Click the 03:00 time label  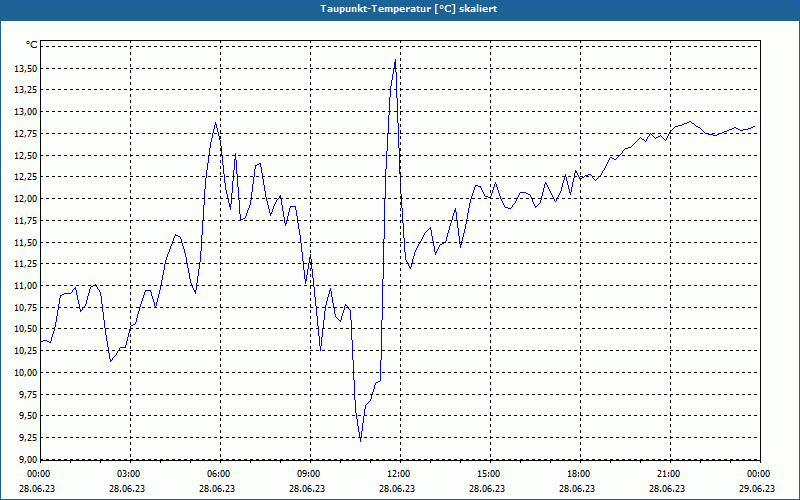pyautogui.click(x=128, y=474)
